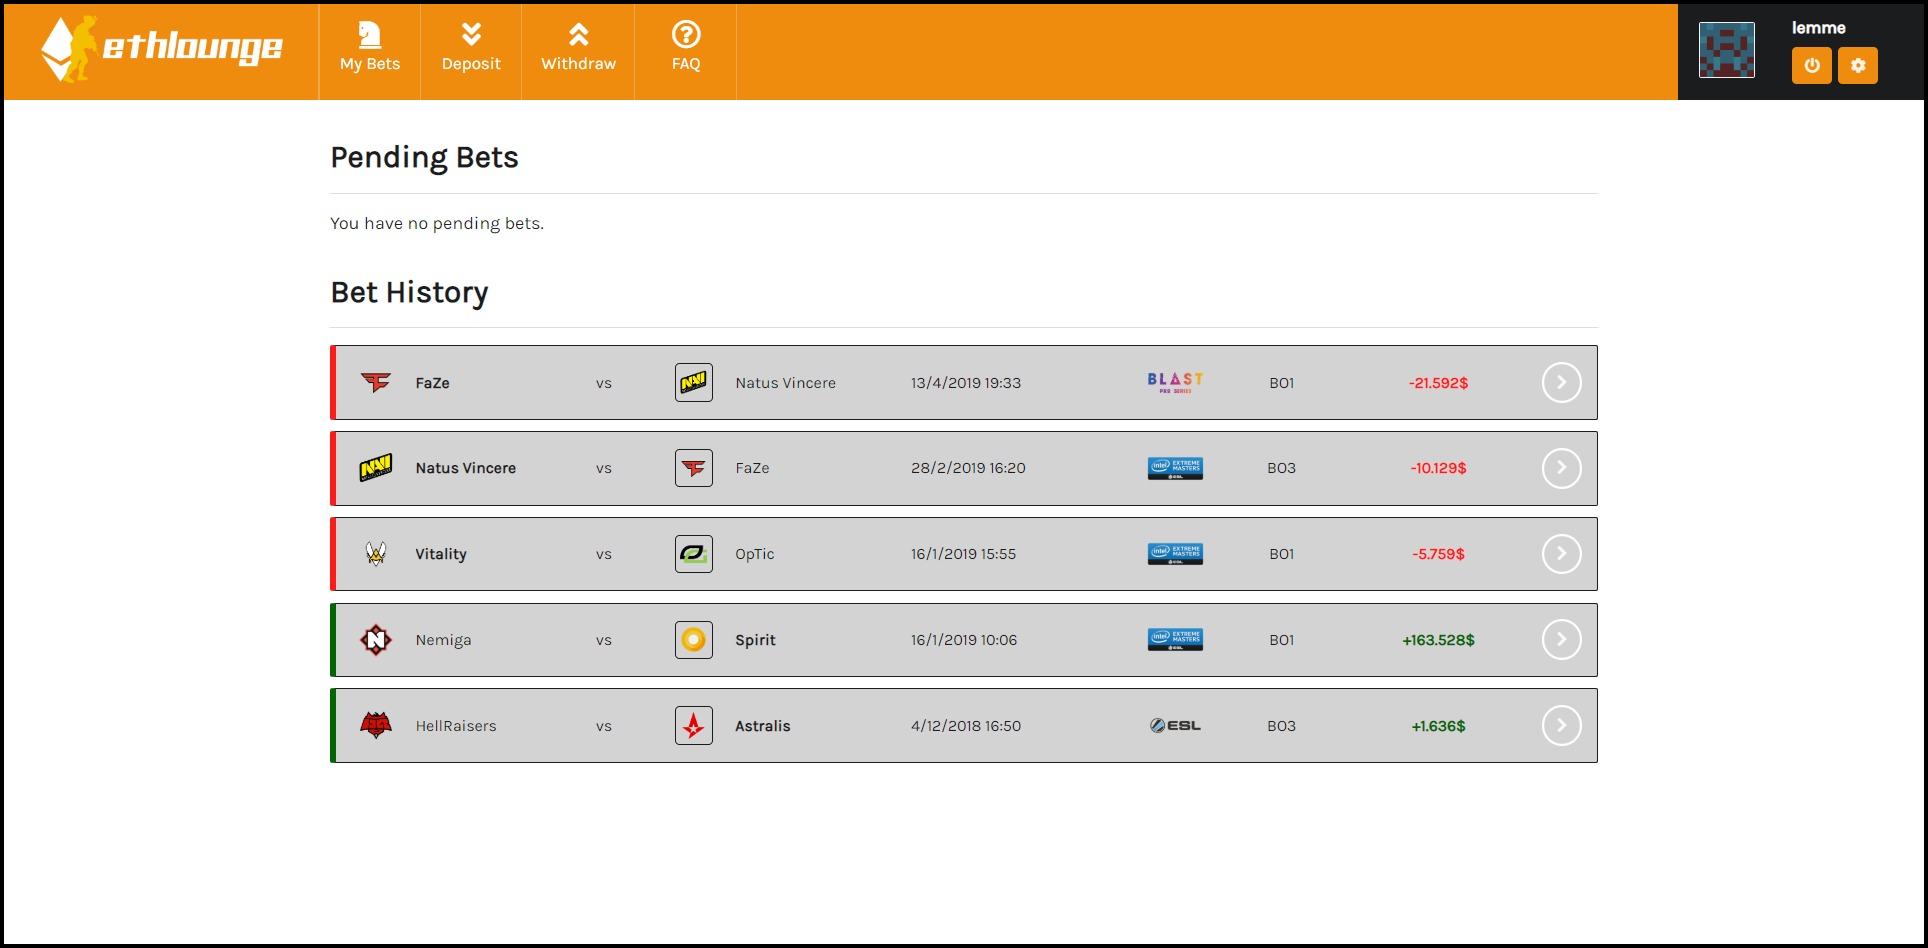Screen dimensions: 1928x948
Task: Expand the FaZe vs Natus Vincere 13/4/2019 bet
Action: pos(1561,382)
